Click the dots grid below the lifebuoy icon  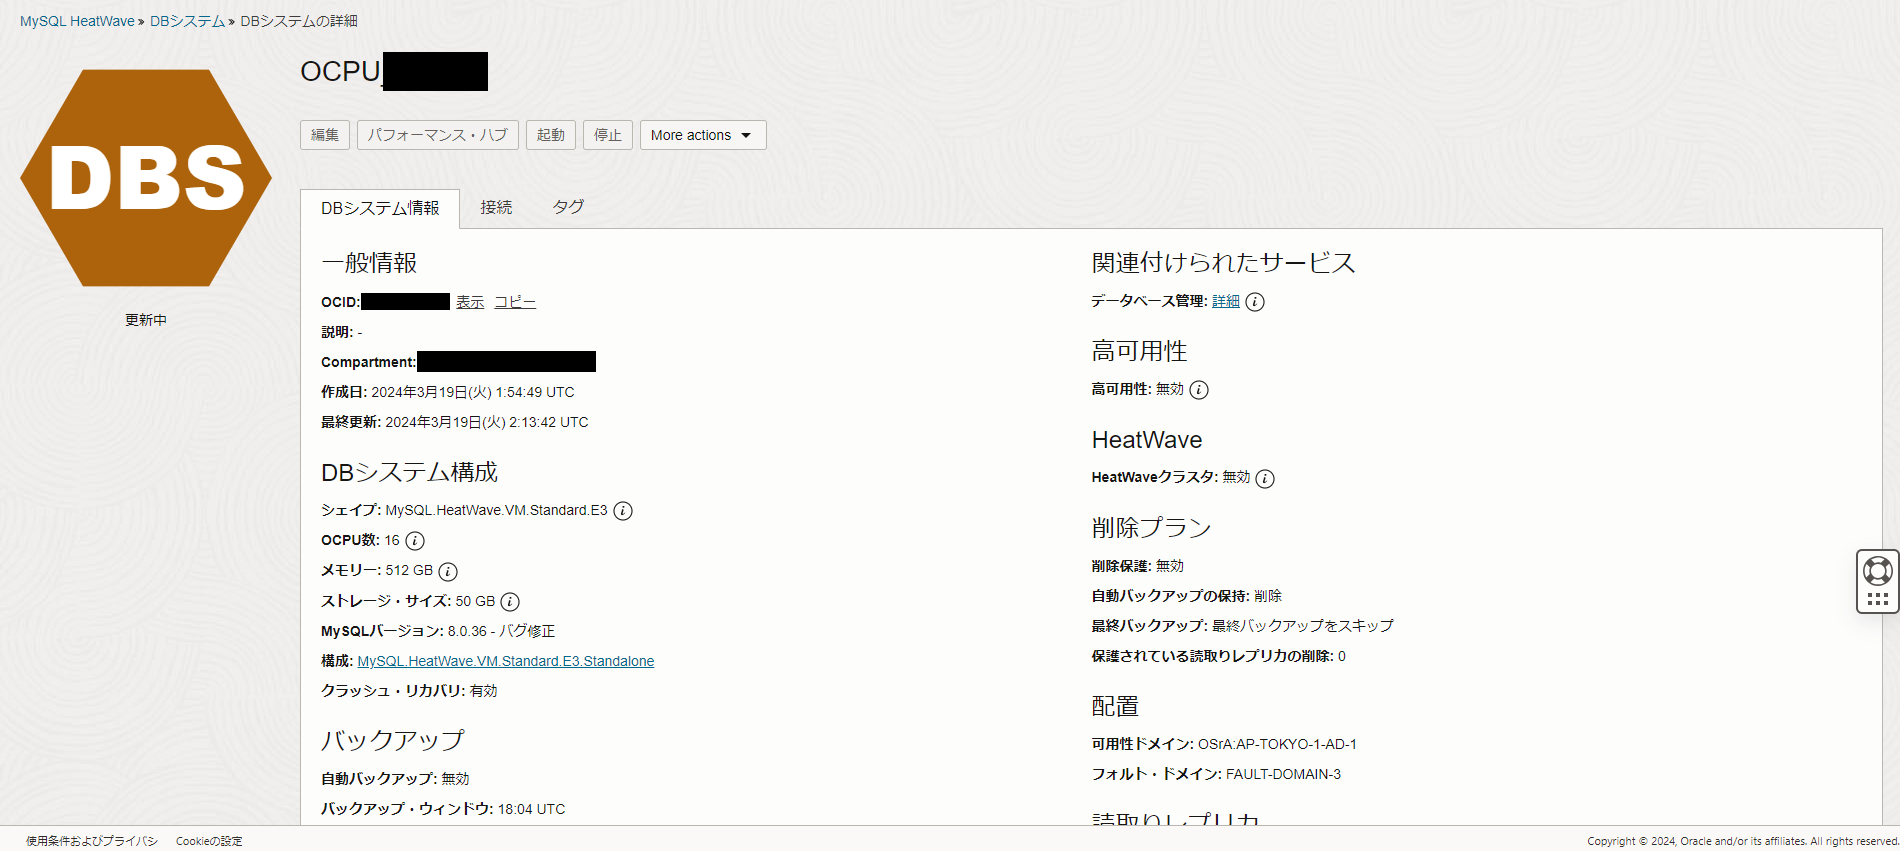pos(1877,599)
